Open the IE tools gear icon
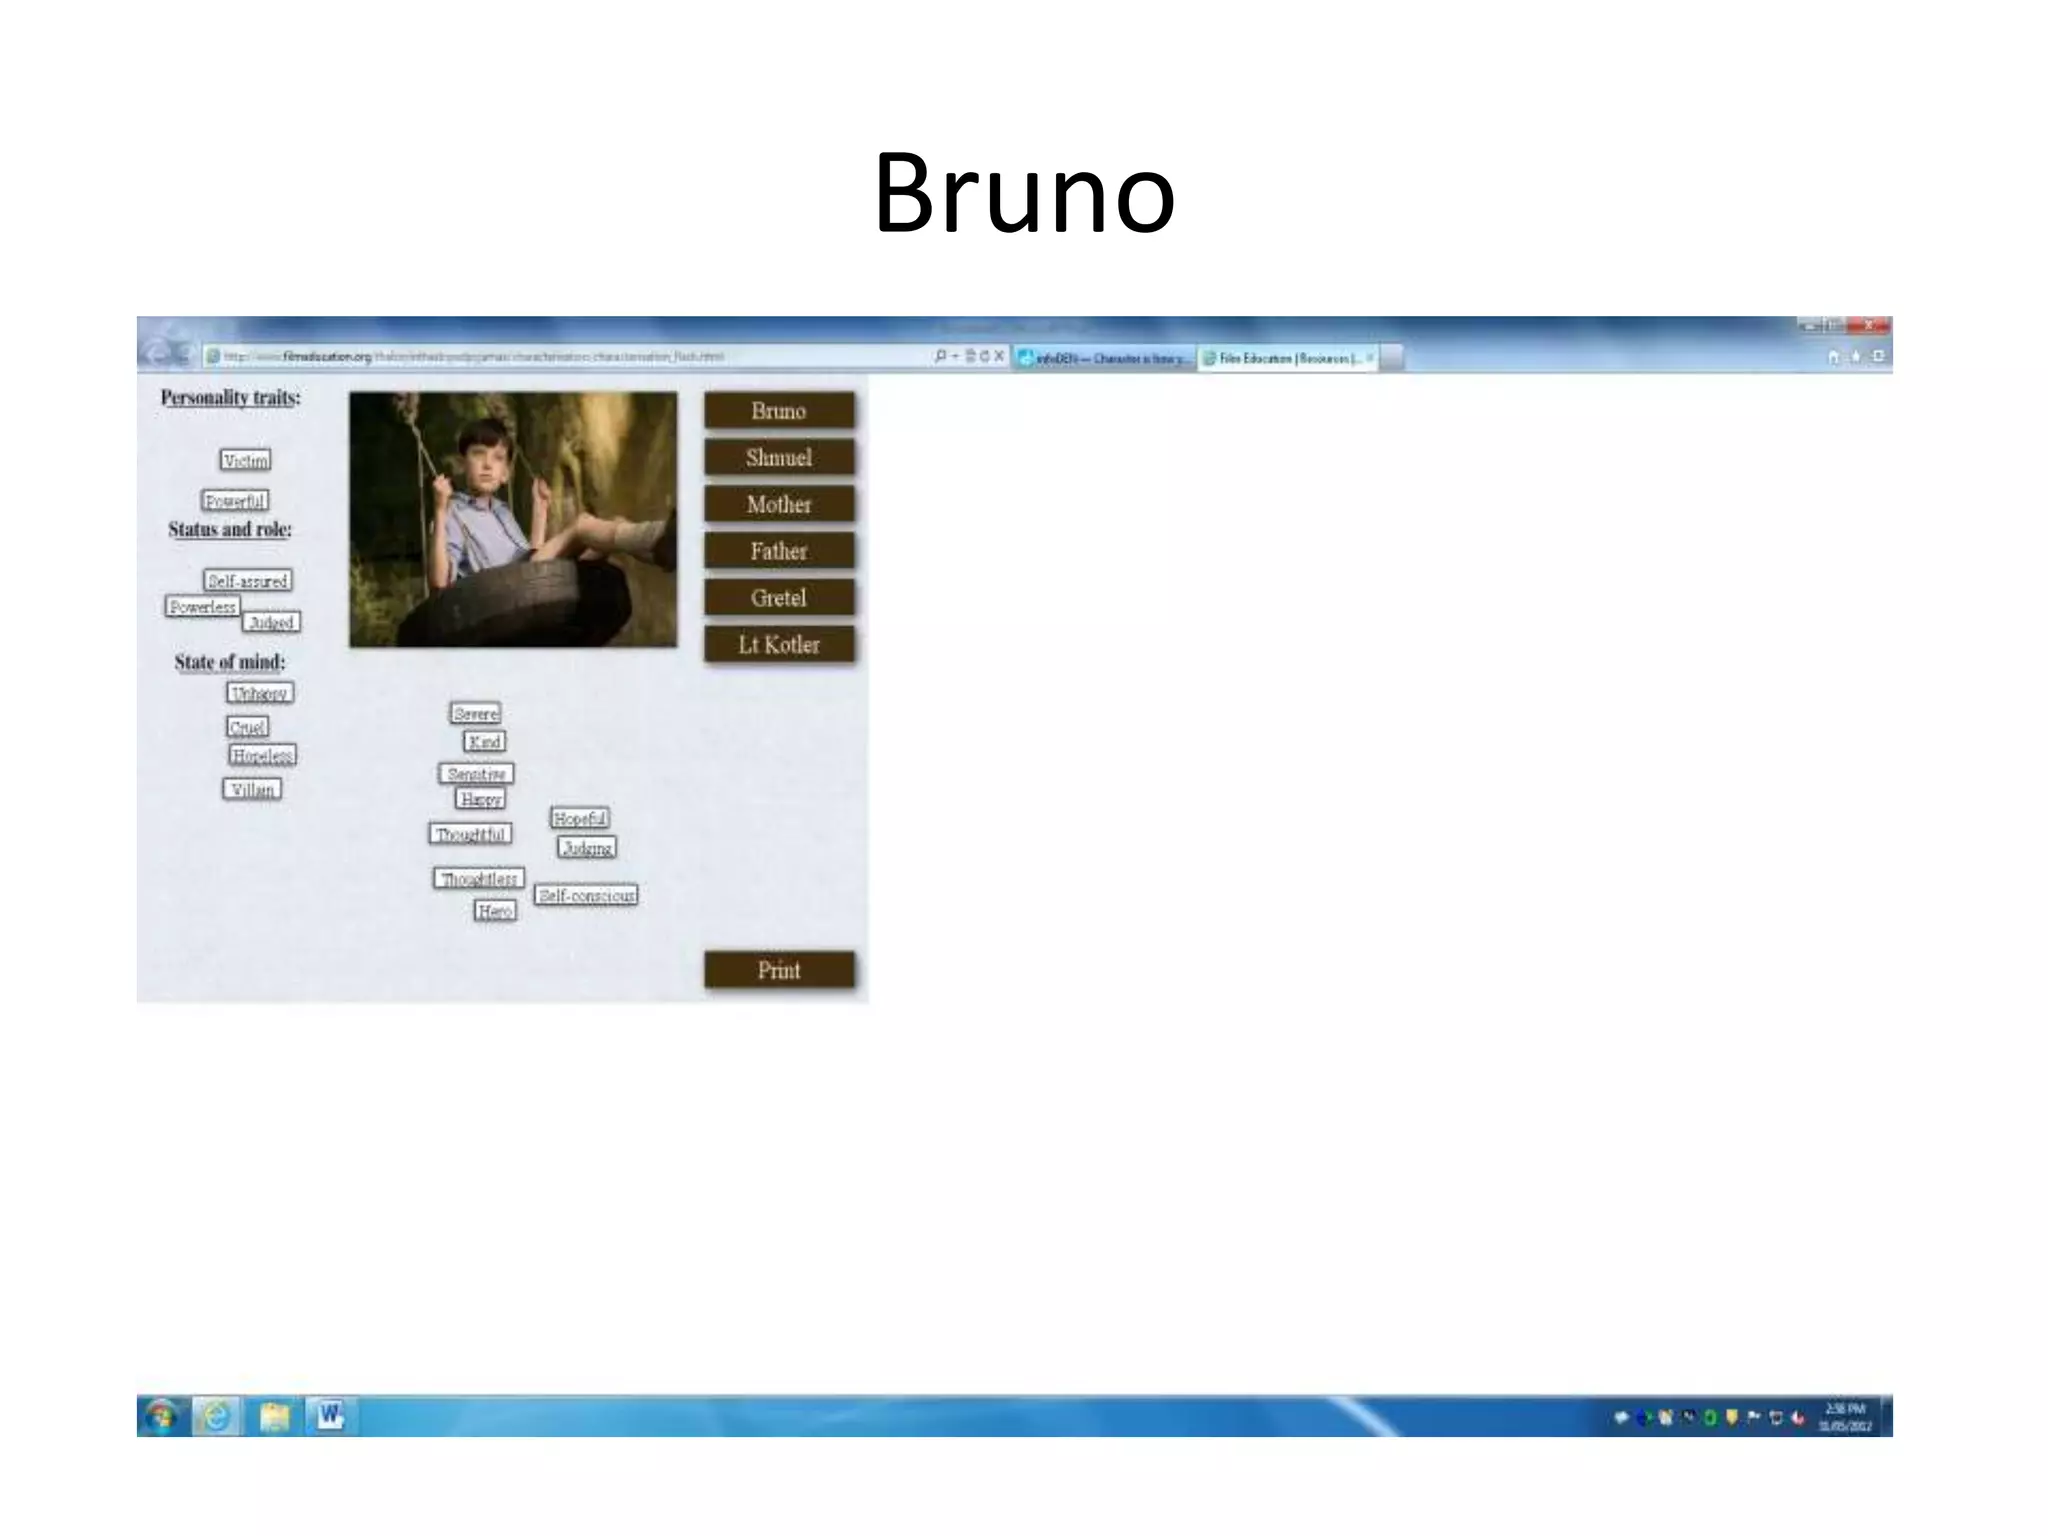This screenshot has height=1536, width=2048. coord(1877,357)
